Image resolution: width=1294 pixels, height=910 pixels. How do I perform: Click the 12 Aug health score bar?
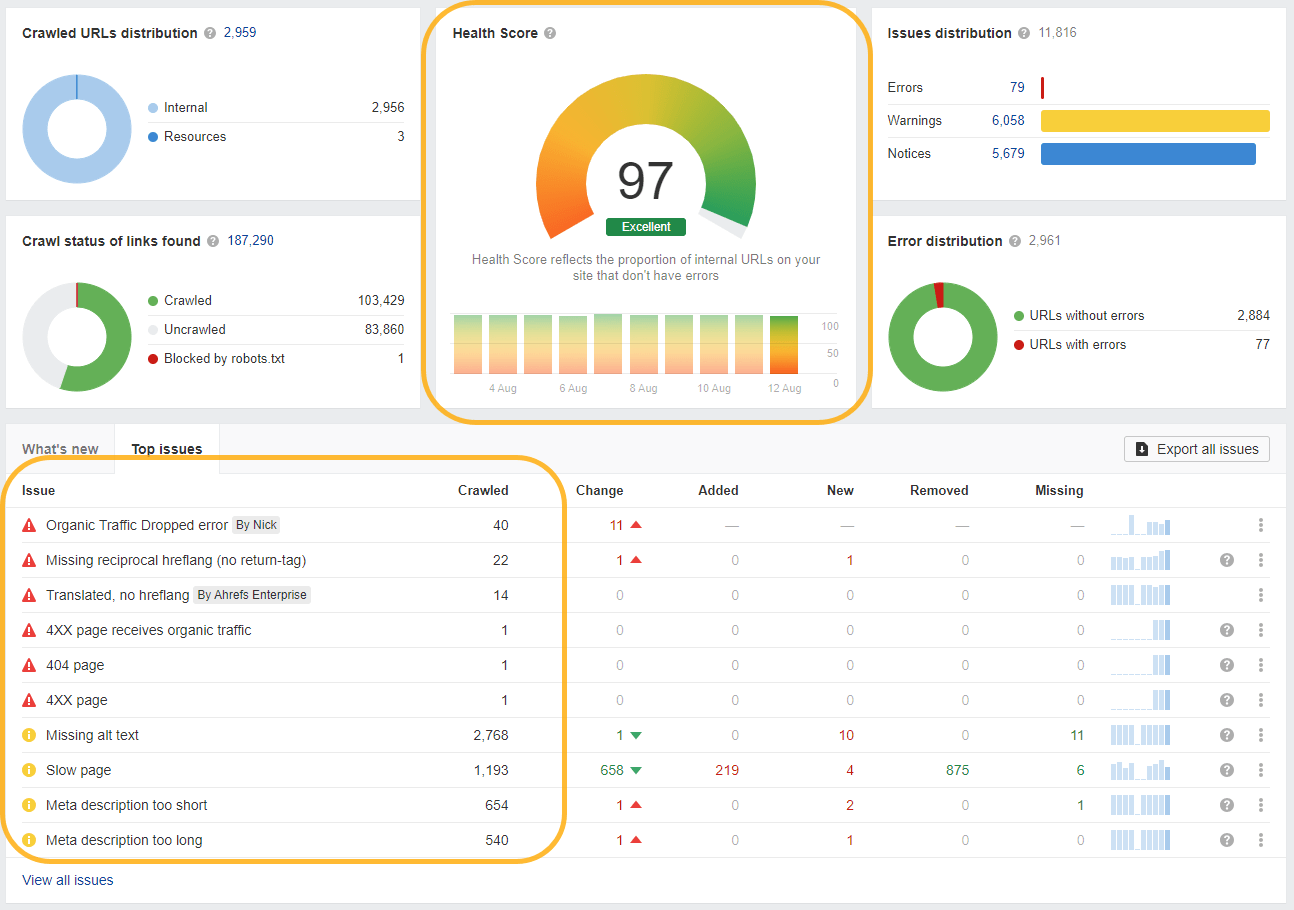coord(784,345)
